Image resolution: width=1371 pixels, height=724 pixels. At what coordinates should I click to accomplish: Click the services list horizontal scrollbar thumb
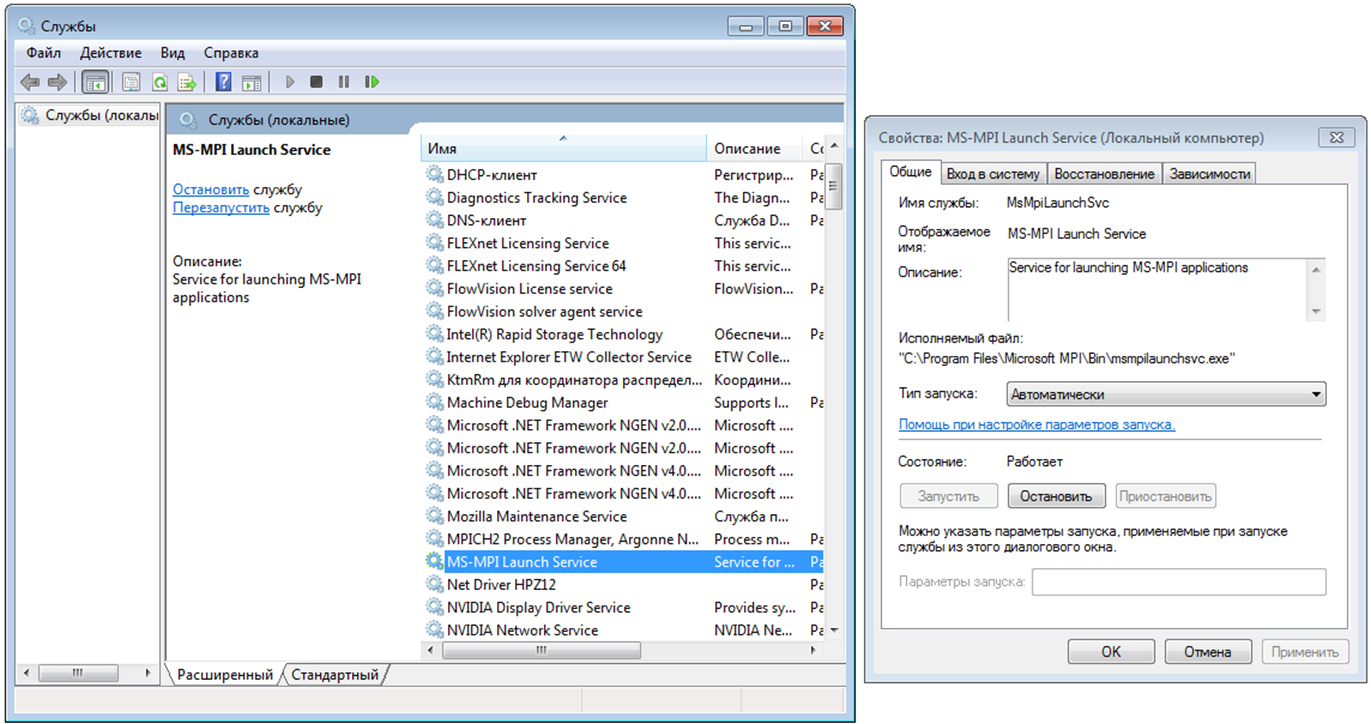(x=540, y=650)
